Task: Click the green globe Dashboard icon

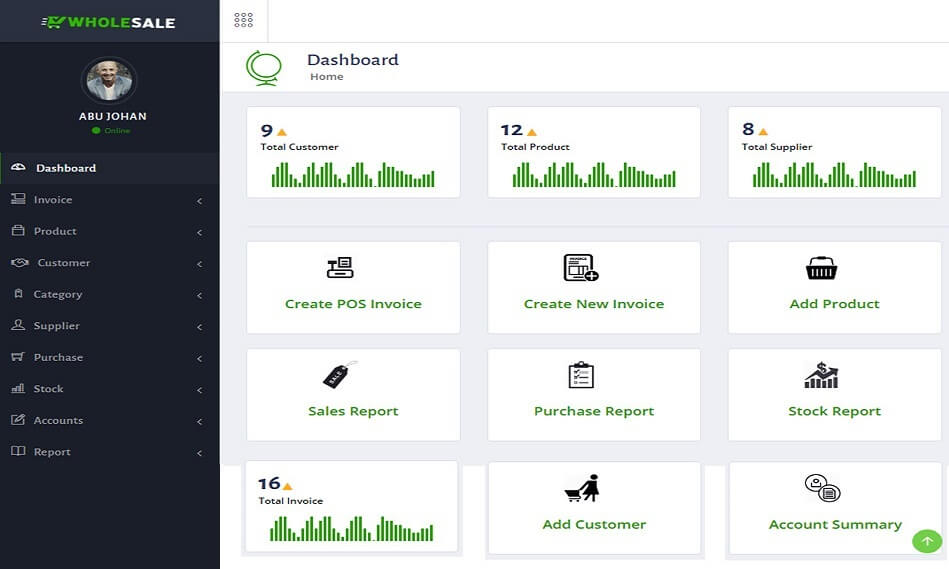Action: point(264,68)
